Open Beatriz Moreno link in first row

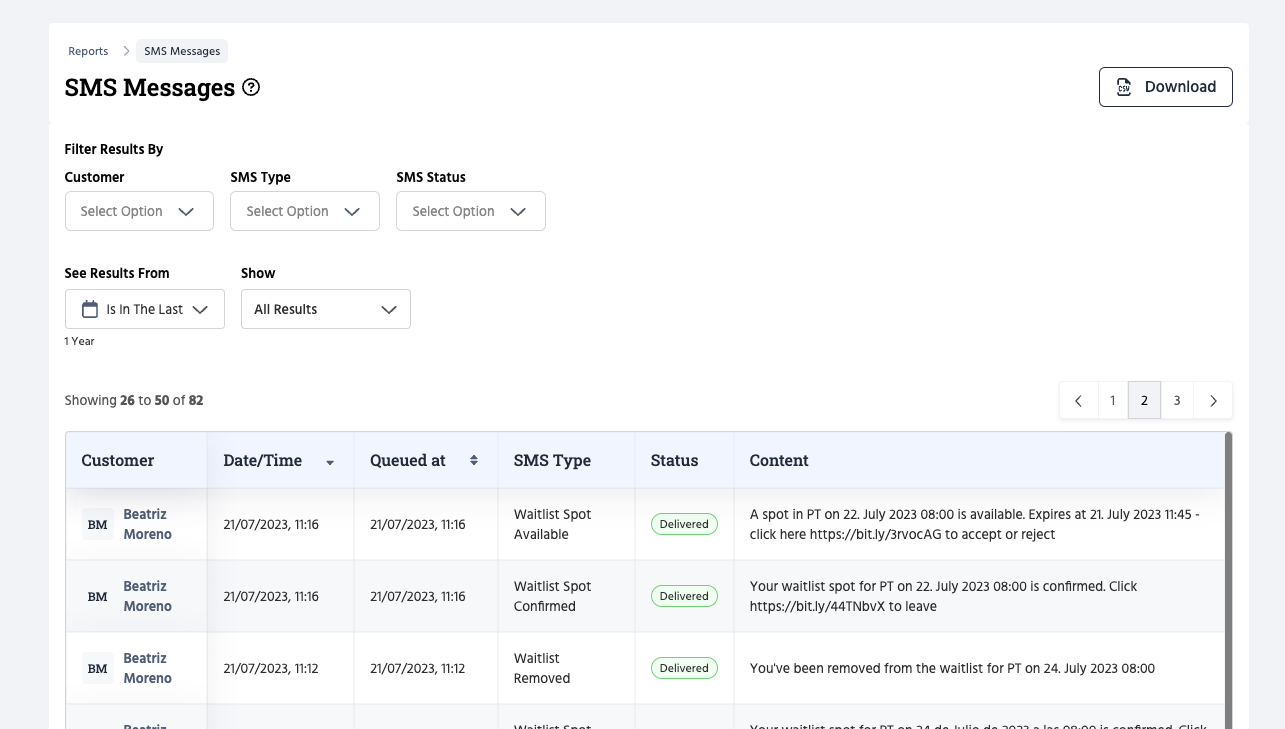click(x=147, y=524)
